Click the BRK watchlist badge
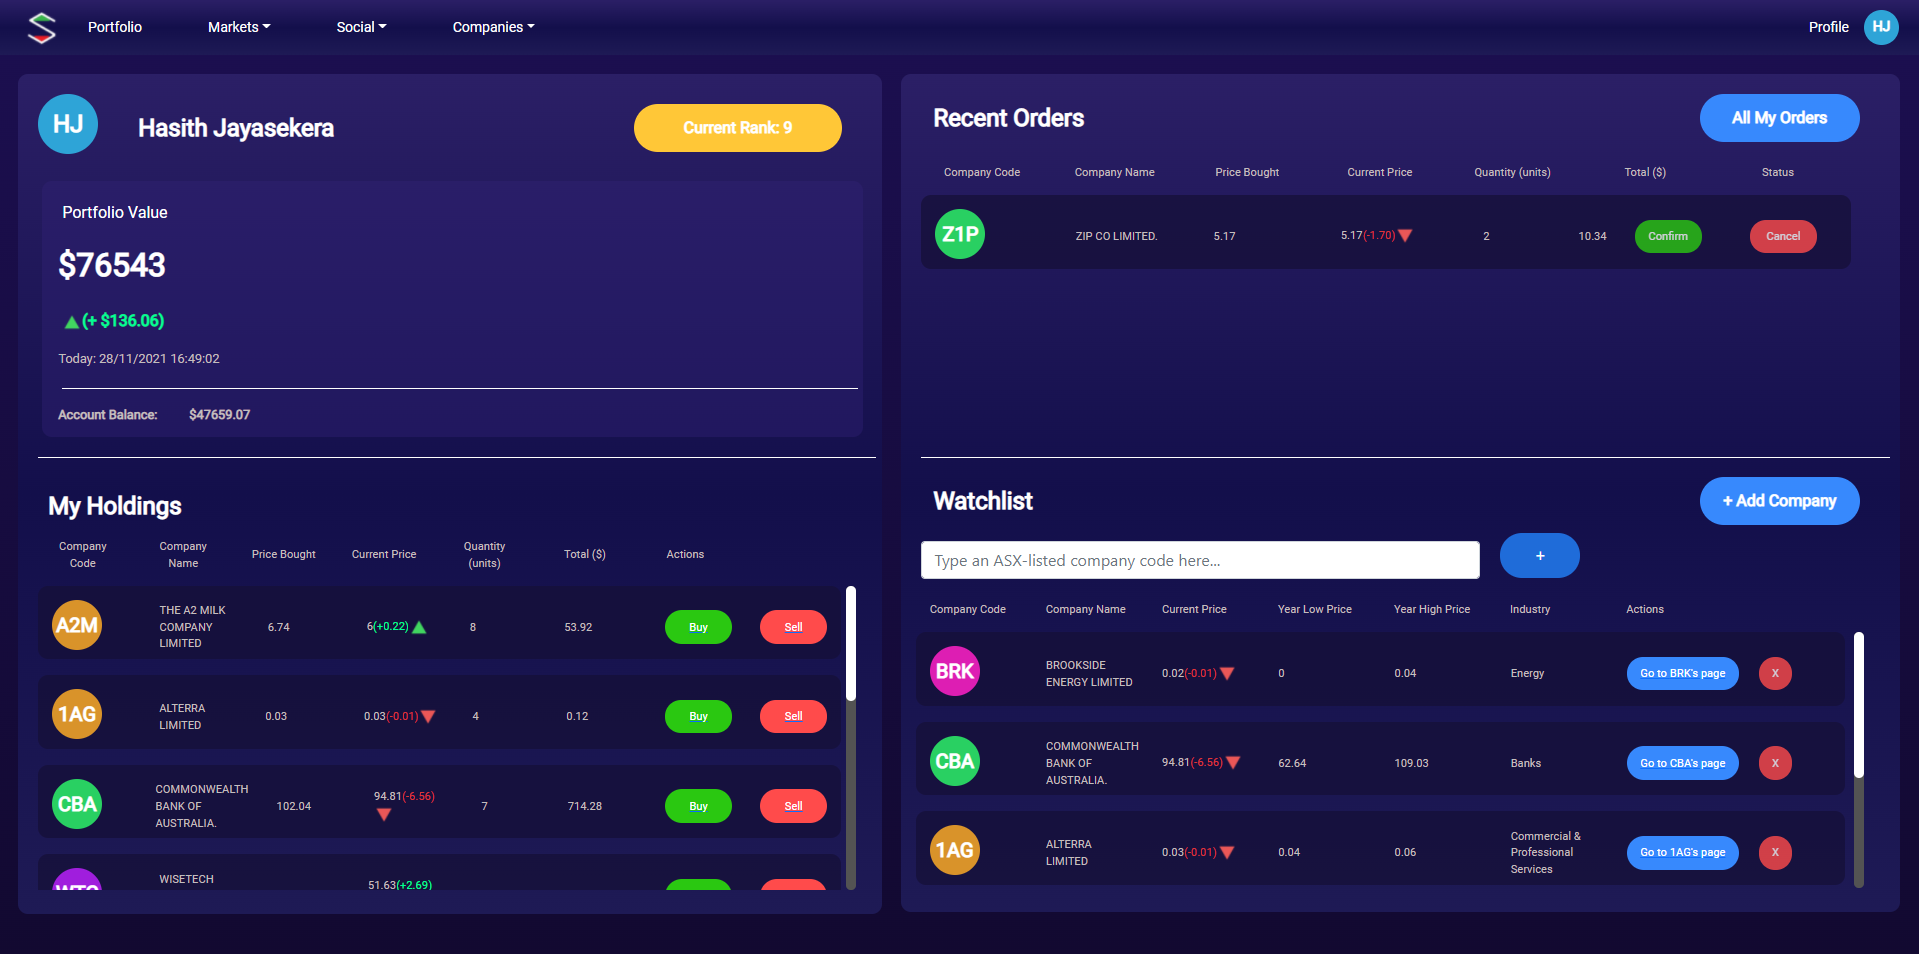This screenshot has height=954, width=1919. click(955, 671)
